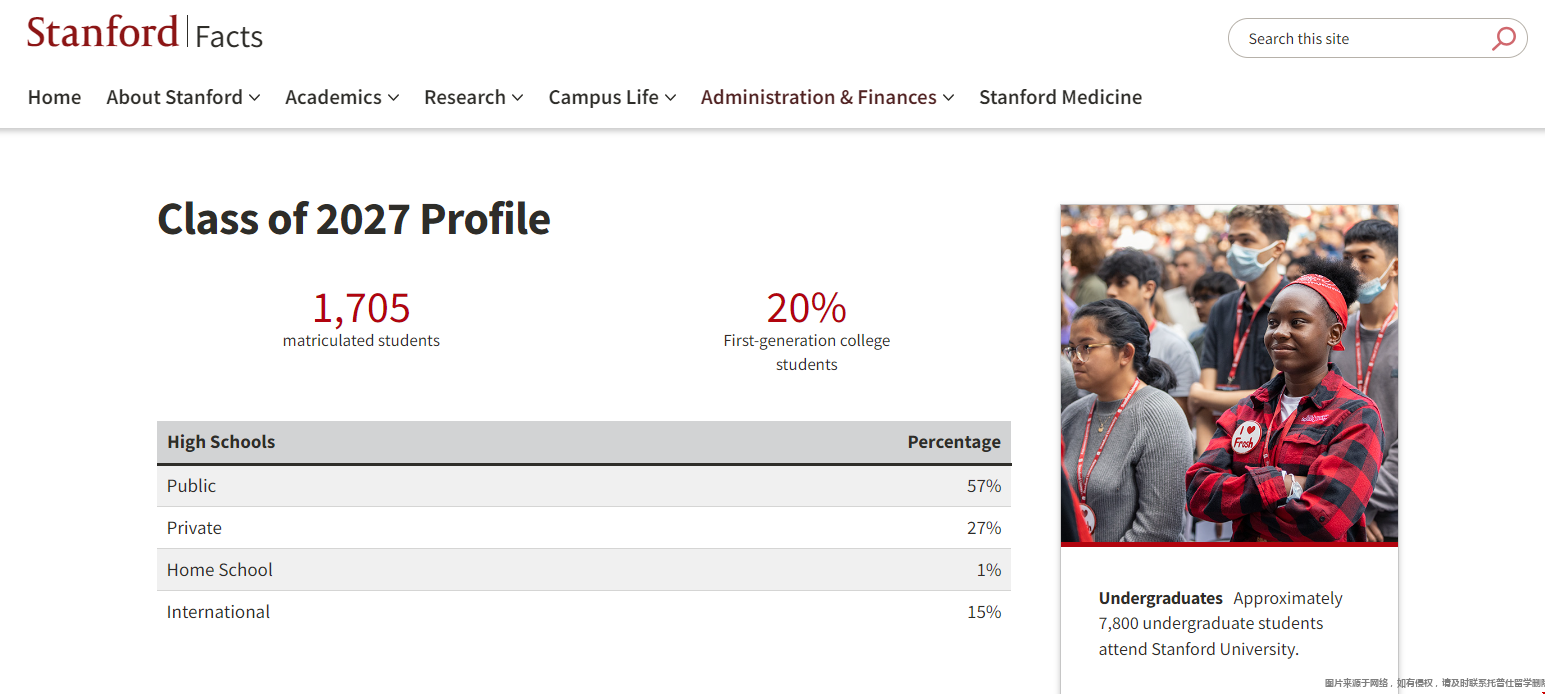Image resolution: width=1545 pixels, height=694 pixels.
Task: Click the Stanford logo wordmark
Action: click(102, 32)
